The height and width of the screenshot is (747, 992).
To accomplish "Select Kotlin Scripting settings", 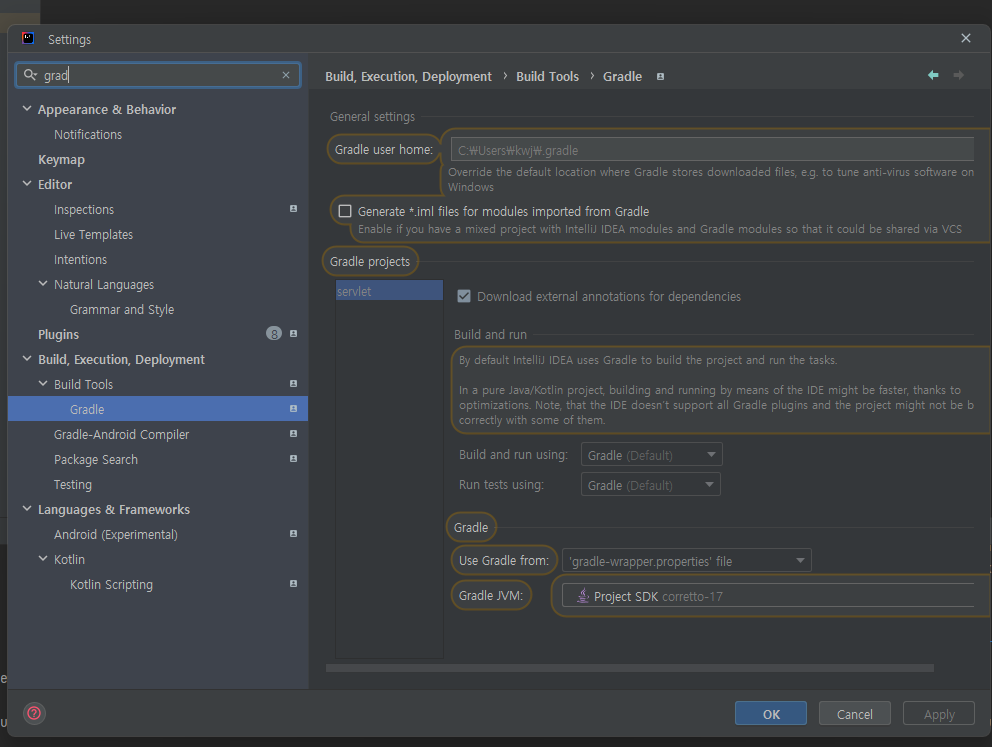I will click(x=111, y=584).
